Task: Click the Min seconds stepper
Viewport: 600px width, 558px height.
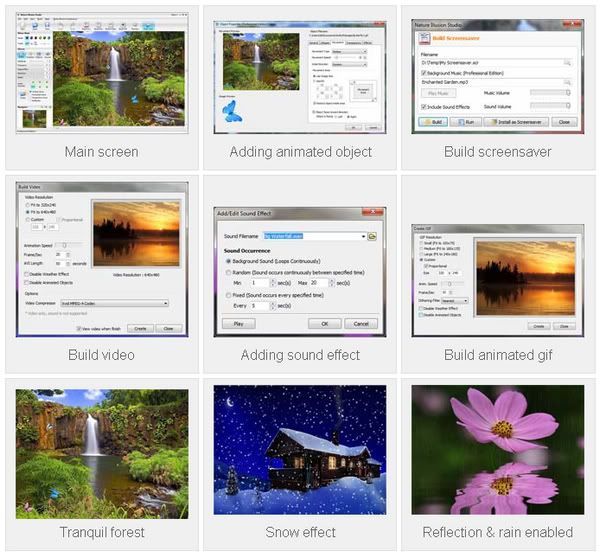Action: pos(273,283)
